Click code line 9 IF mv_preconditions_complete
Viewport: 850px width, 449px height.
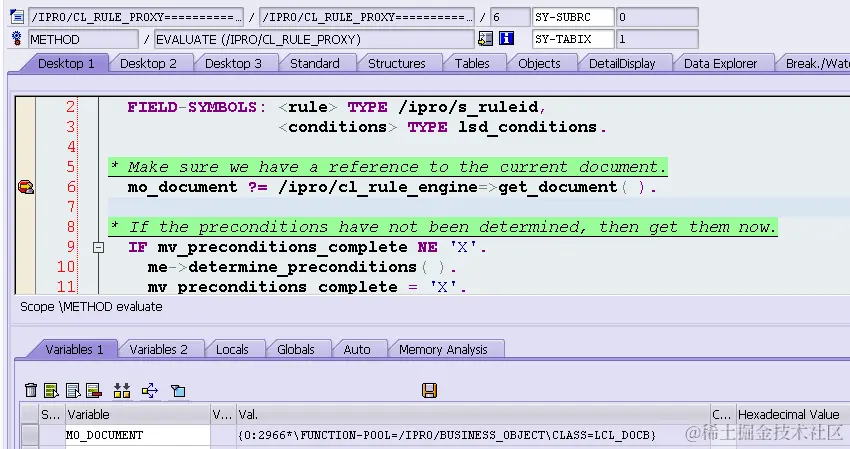[307, 247]
